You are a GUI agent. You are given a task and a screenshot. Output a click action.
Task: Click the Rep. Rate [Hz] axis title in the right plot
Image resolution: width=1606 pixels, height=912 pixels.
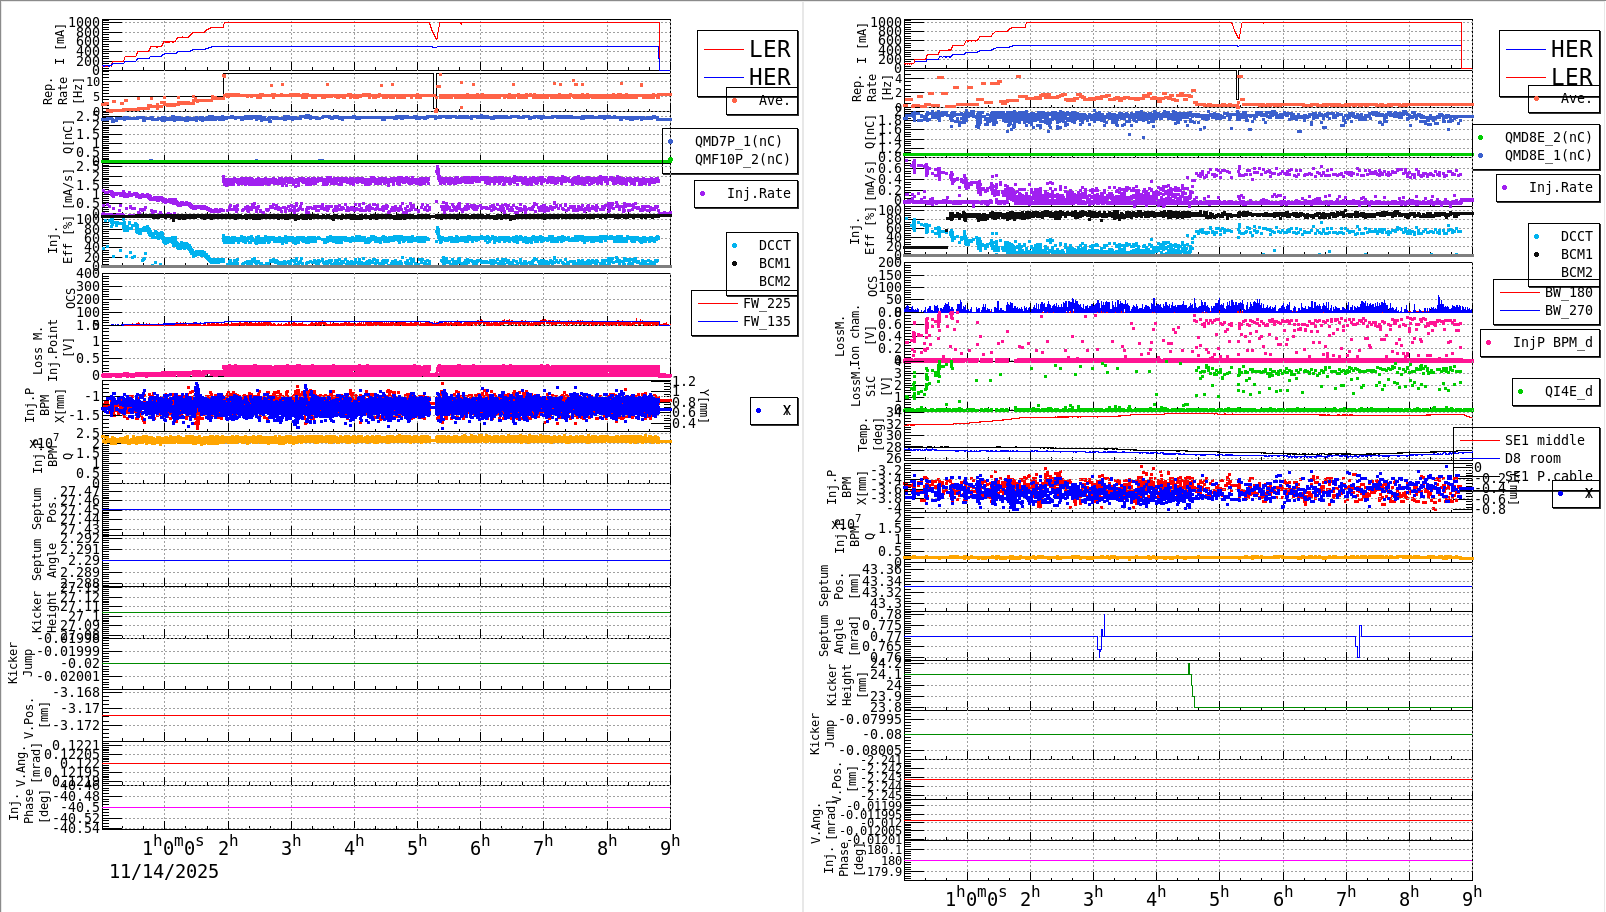point(871,87)
